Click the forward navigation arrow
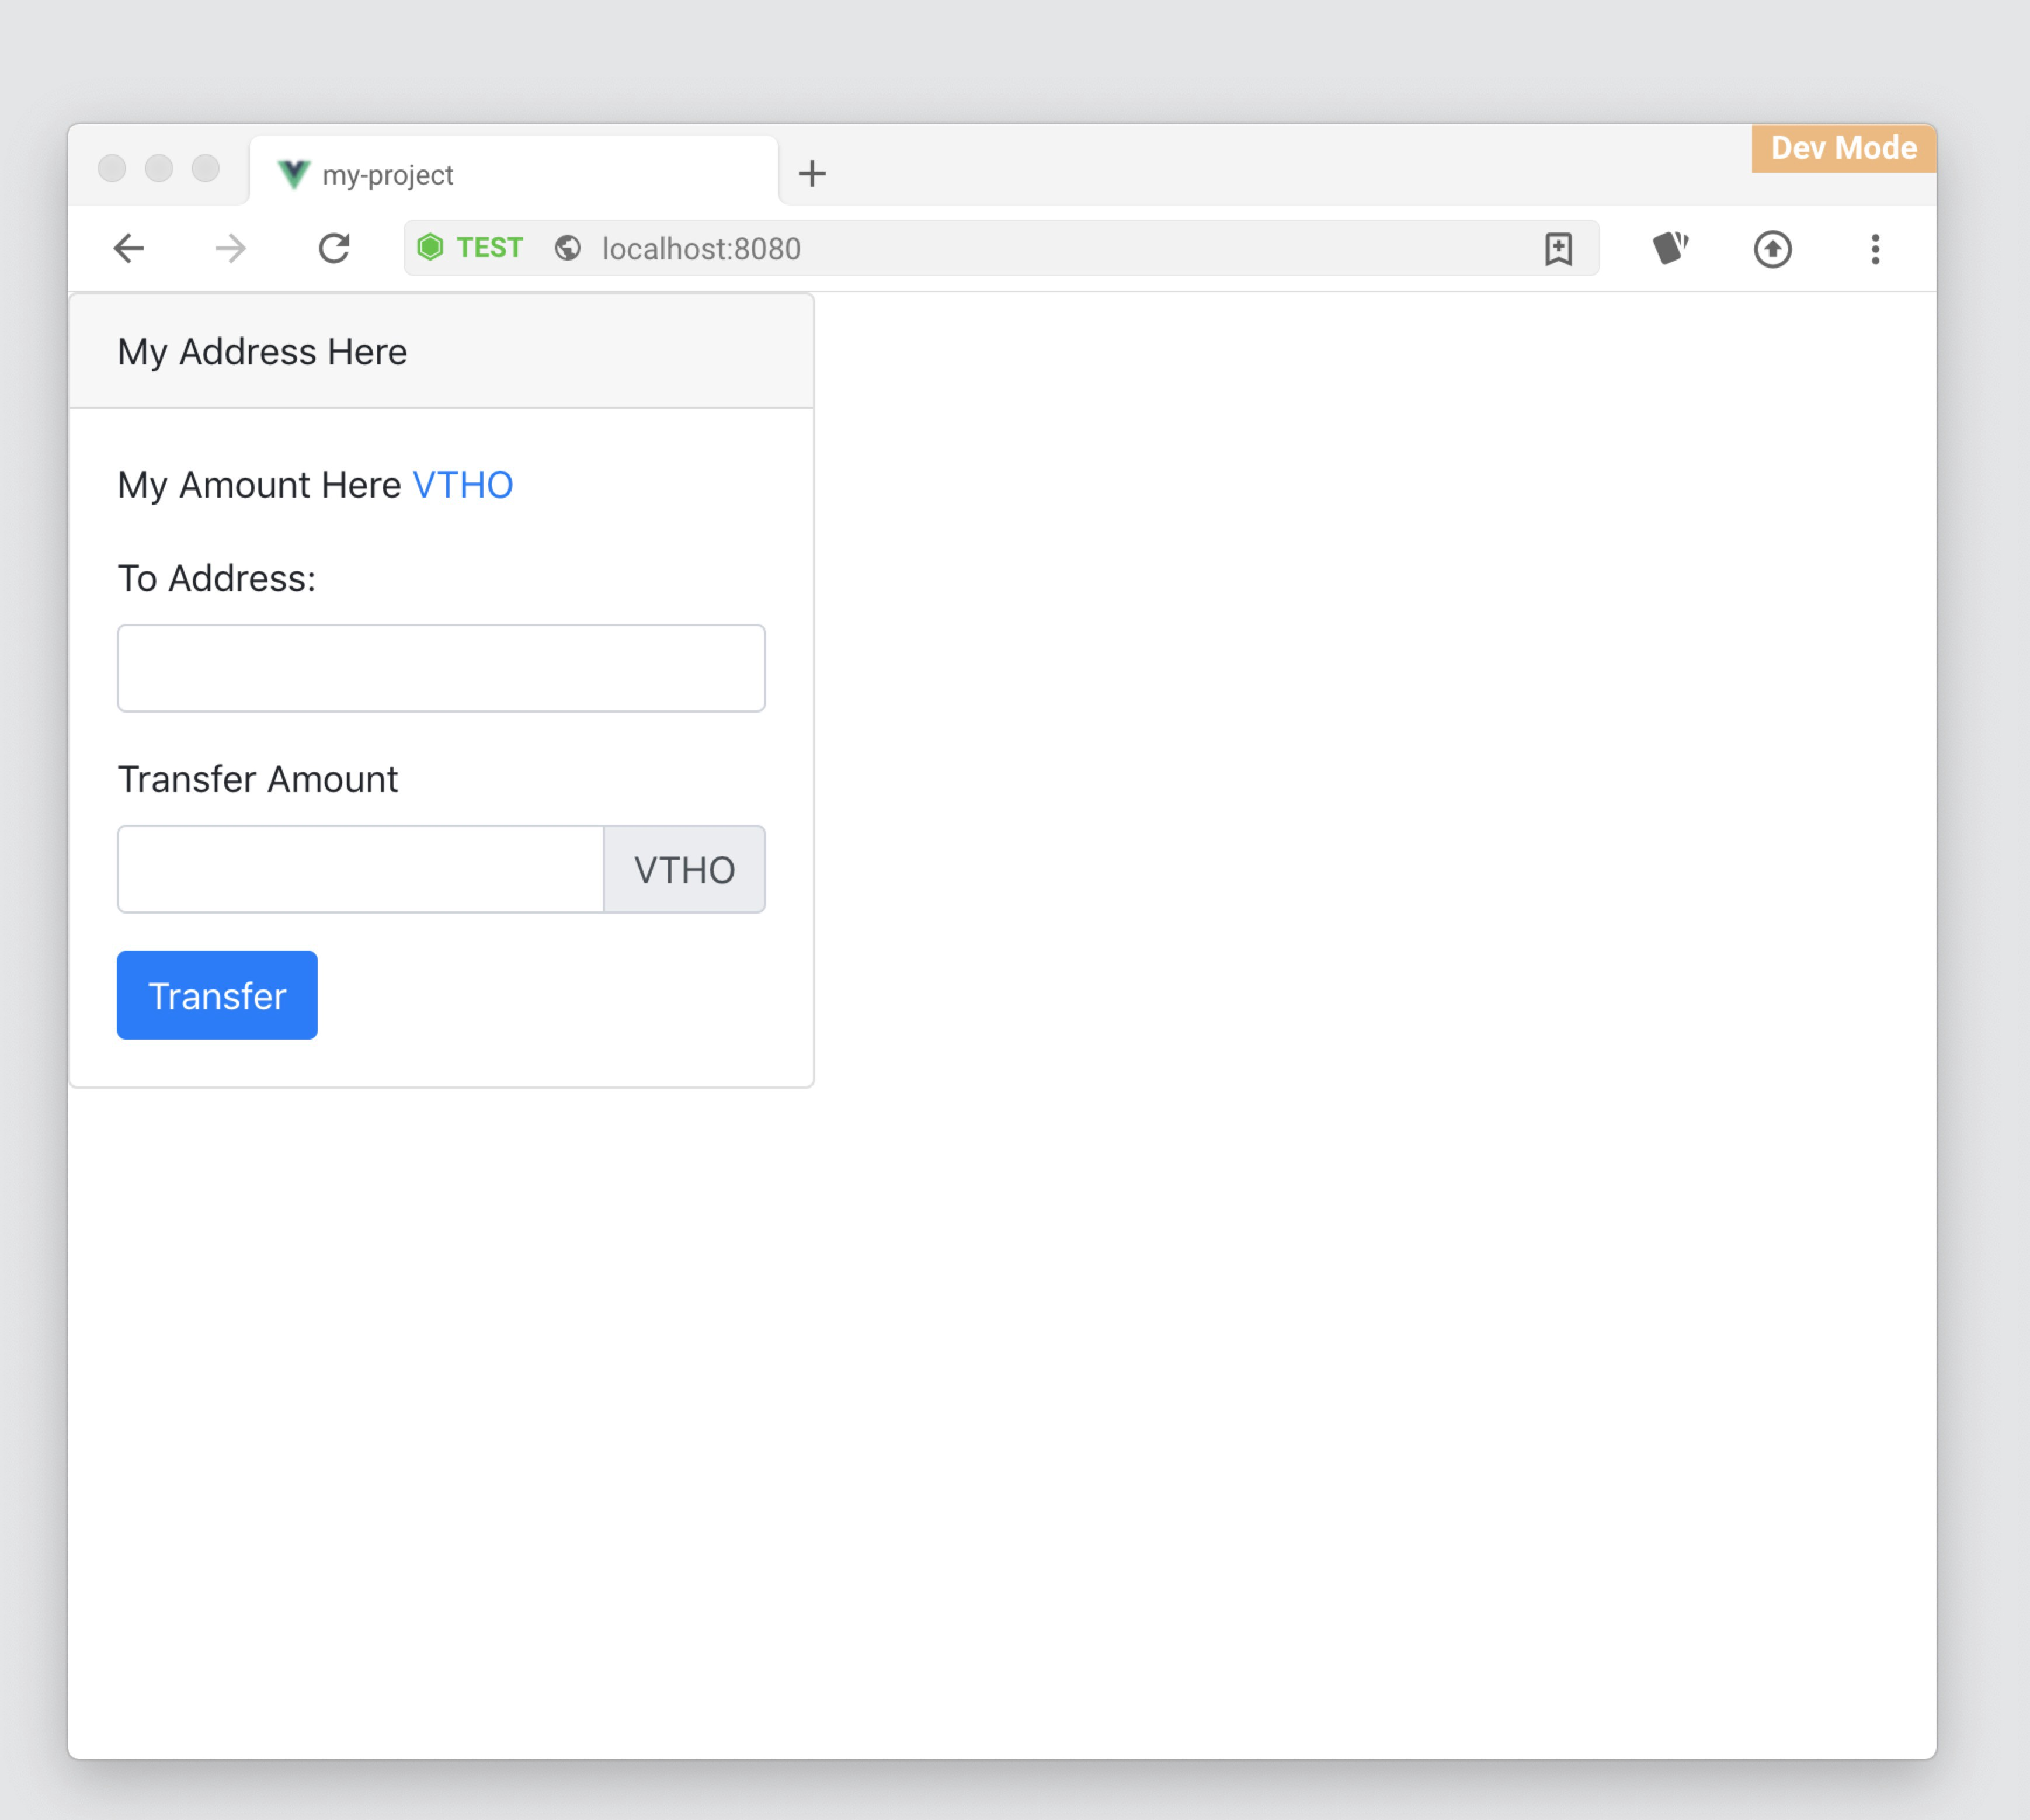The image size is (2030, 1820). click(231, 248)
